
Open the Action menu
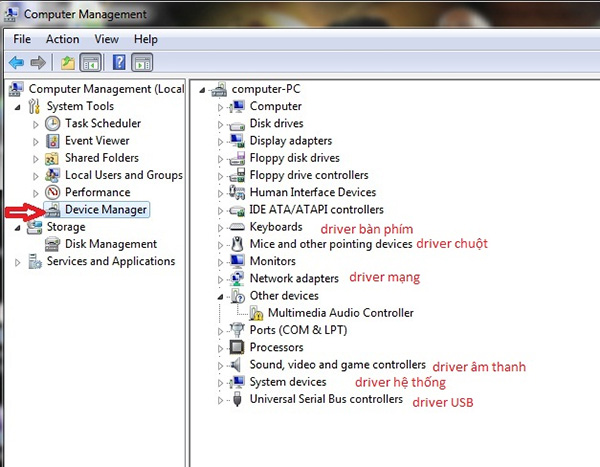(62, 39)
